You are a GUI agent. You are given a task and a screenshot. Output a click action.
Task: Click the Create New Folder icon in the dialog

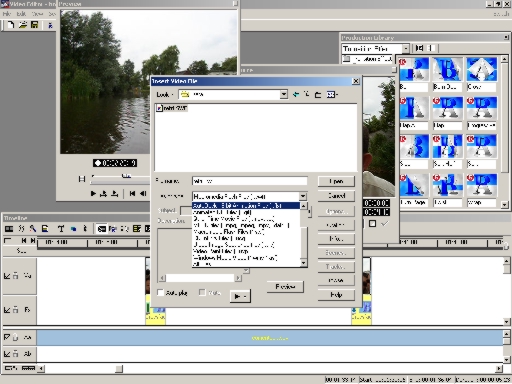tap(318, 95)
